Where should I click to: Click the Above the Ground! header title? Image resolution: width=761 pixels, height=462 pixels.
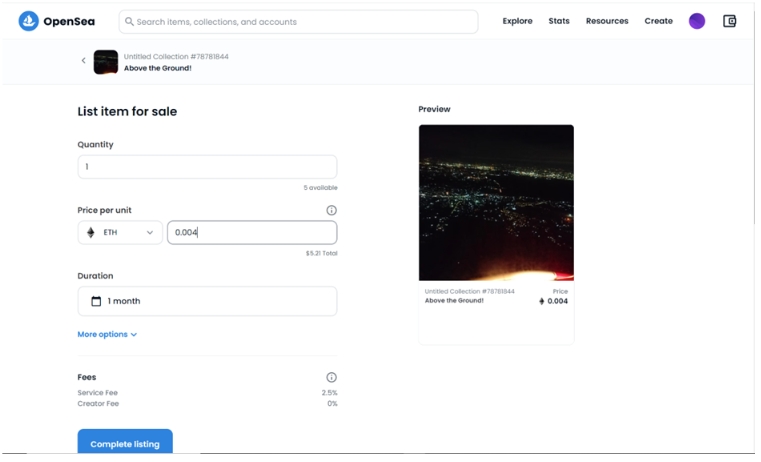point(158,68)
